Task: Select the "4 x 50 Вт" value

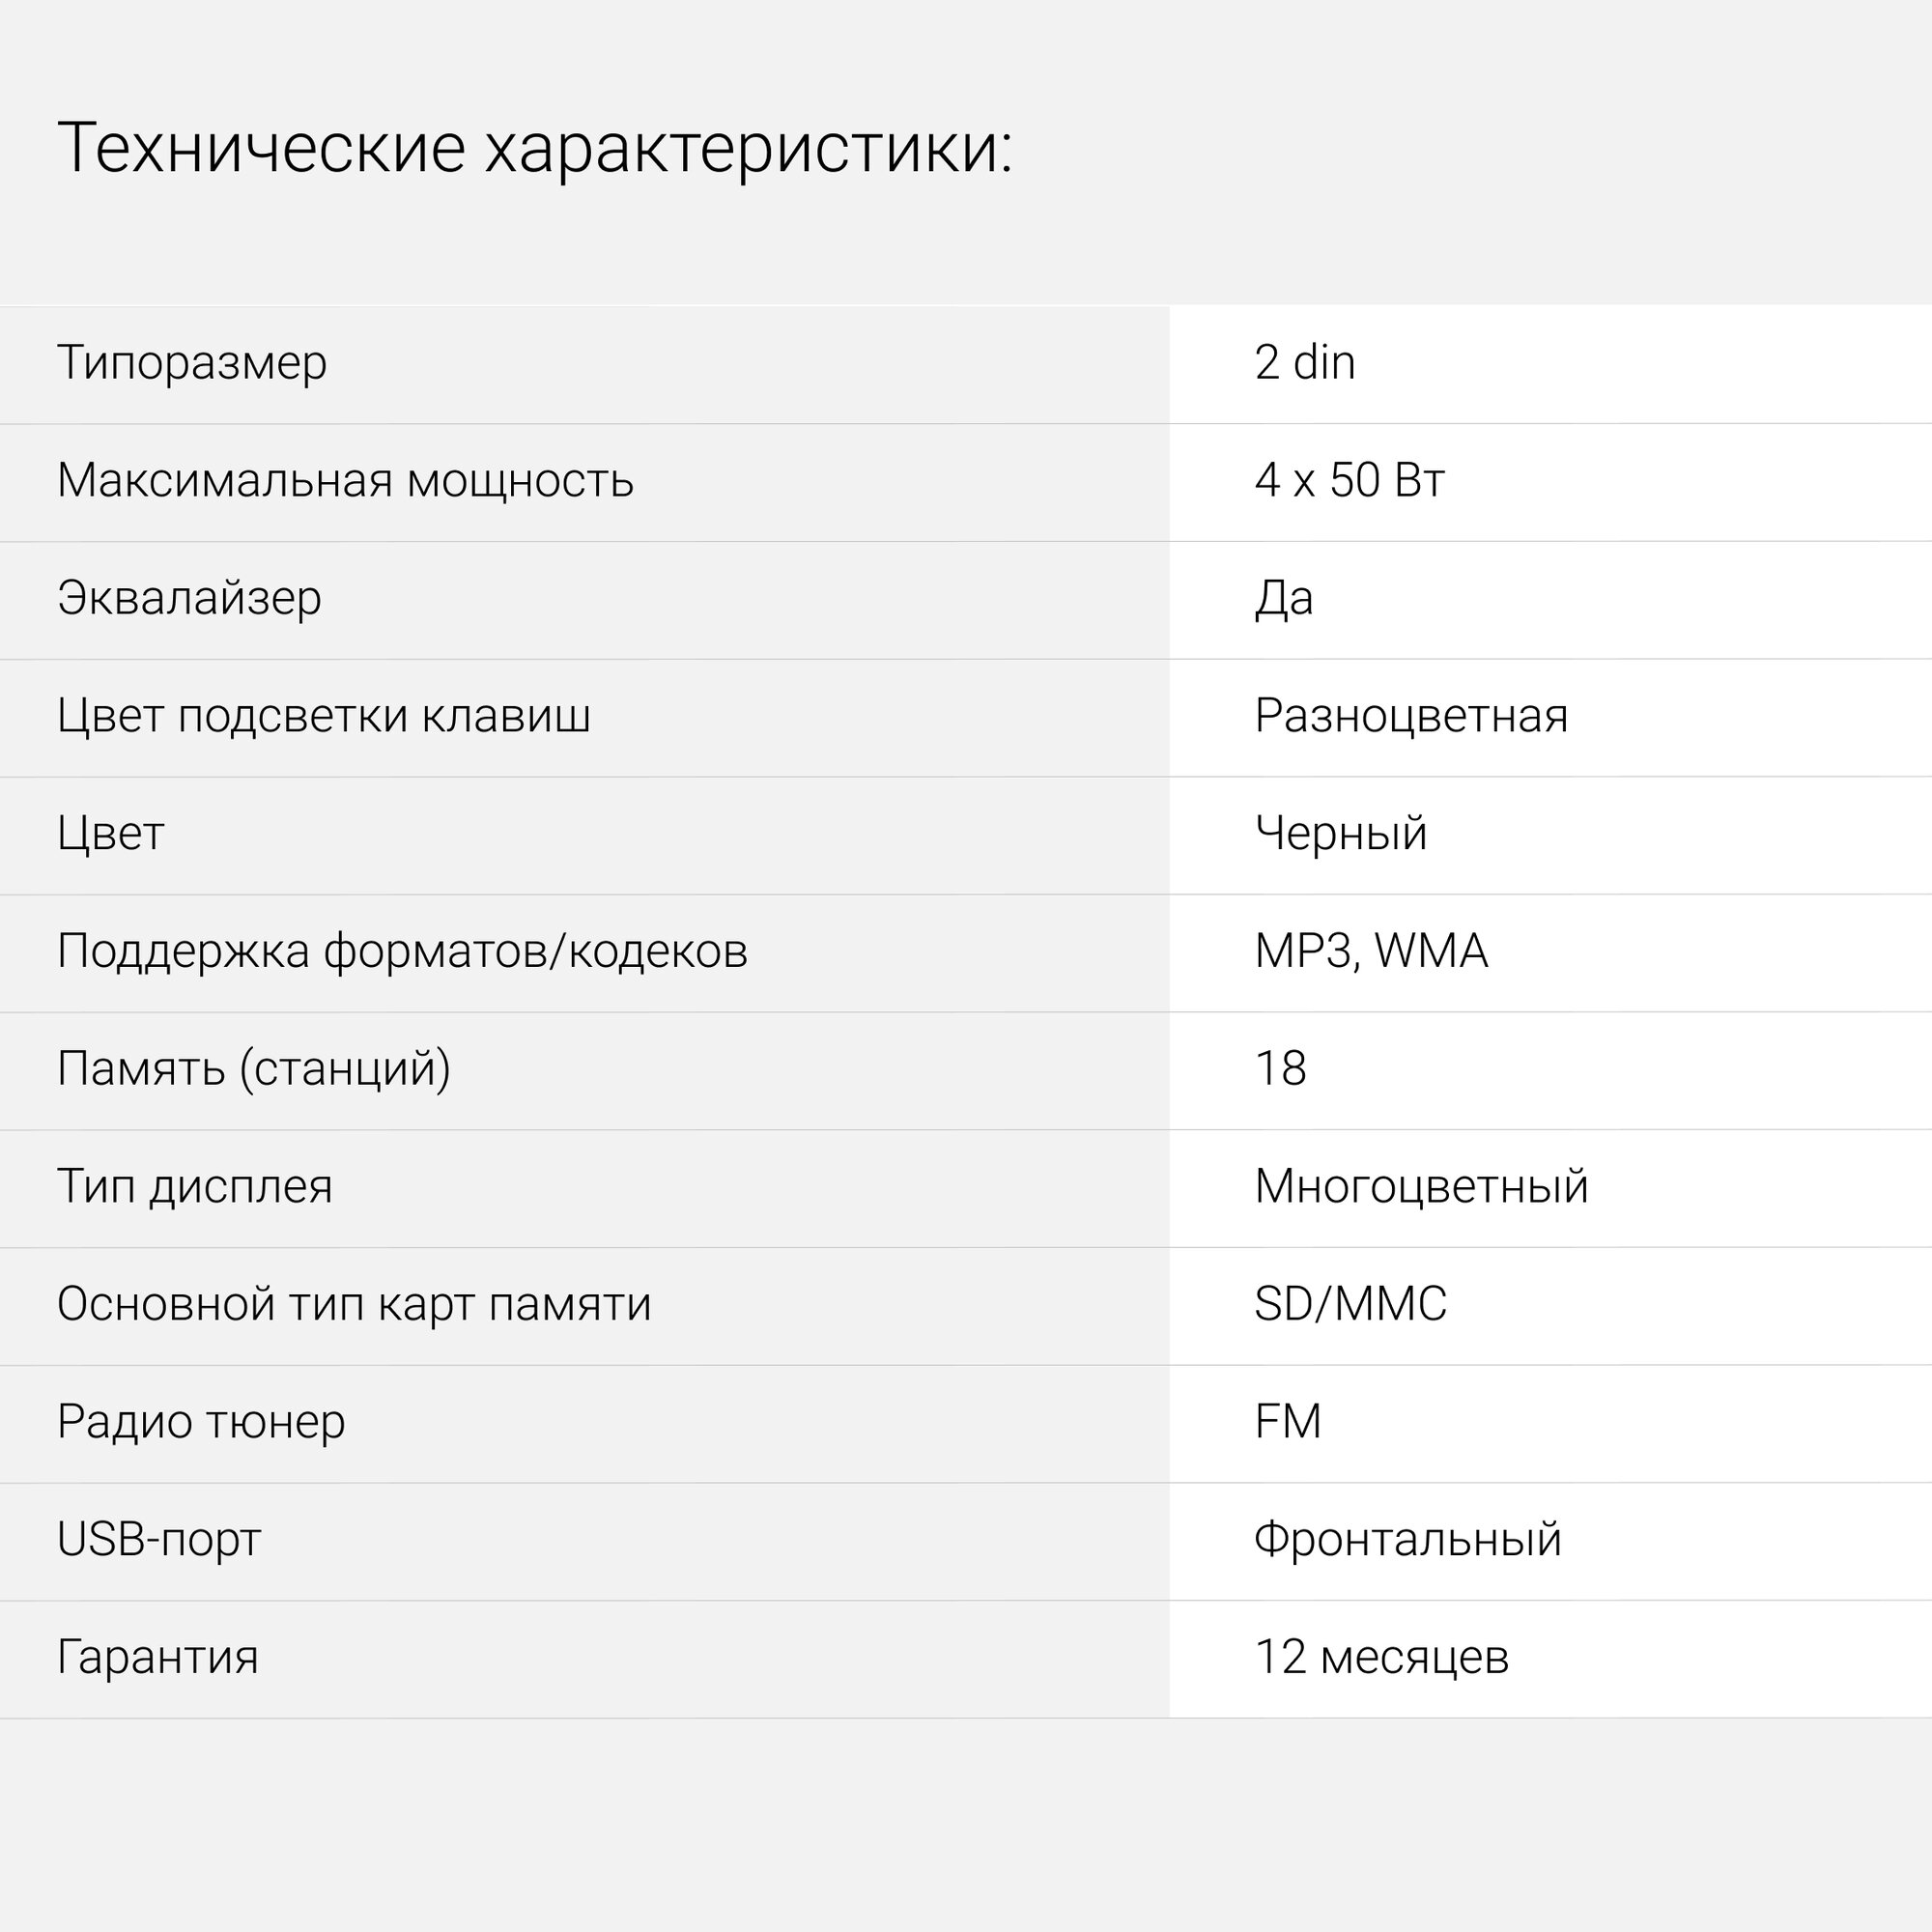Action: click(1349, 480)
